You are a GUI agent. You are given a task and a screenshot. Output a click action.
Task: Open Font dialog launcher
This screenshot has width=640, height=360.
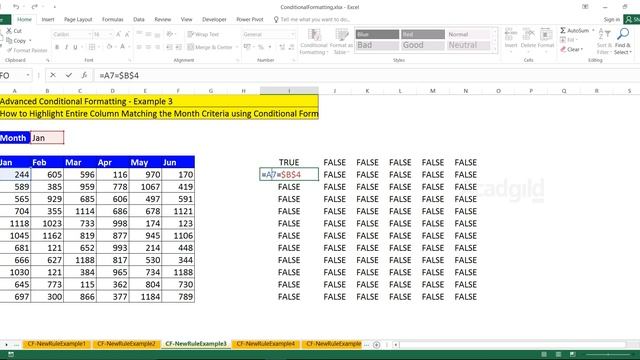(x=130, y=60)
